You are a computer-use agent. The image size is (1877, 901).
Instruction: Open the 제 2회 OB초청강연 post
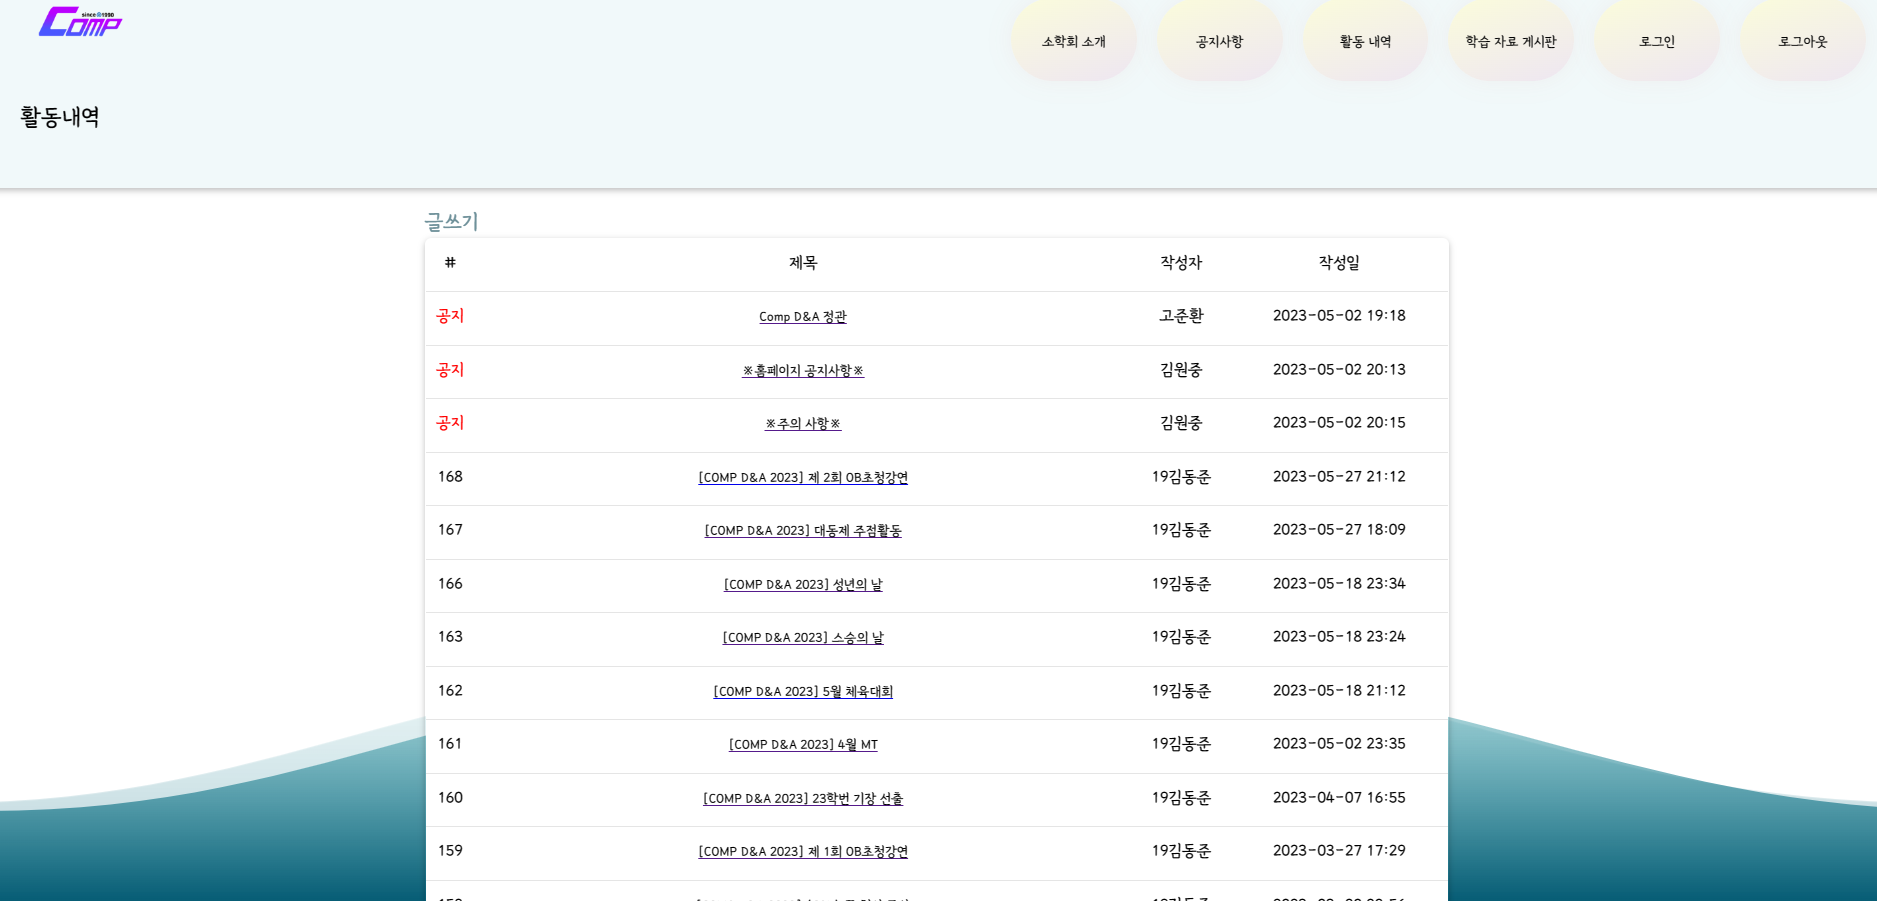802,478
